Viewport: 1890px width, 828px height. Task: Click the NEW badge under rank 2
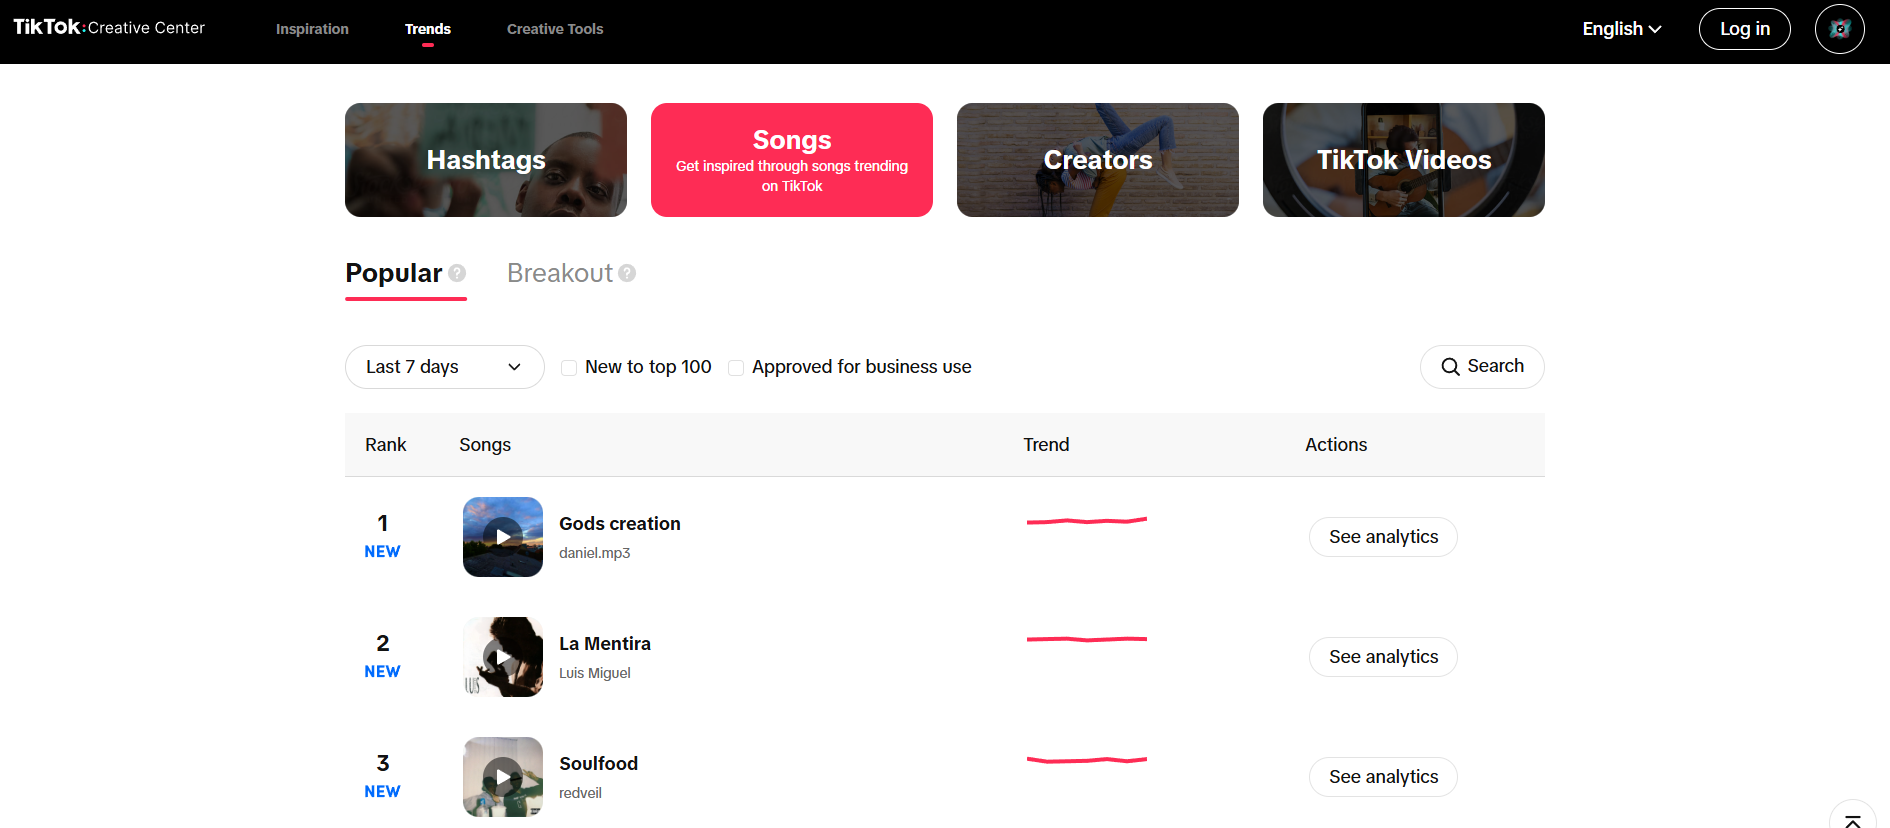[x=382, y=672]
